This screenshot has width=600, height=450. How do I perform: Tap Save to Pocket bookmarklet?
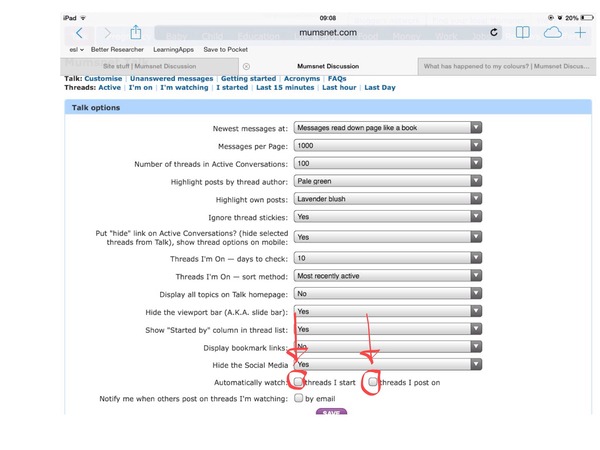point(225,49)
